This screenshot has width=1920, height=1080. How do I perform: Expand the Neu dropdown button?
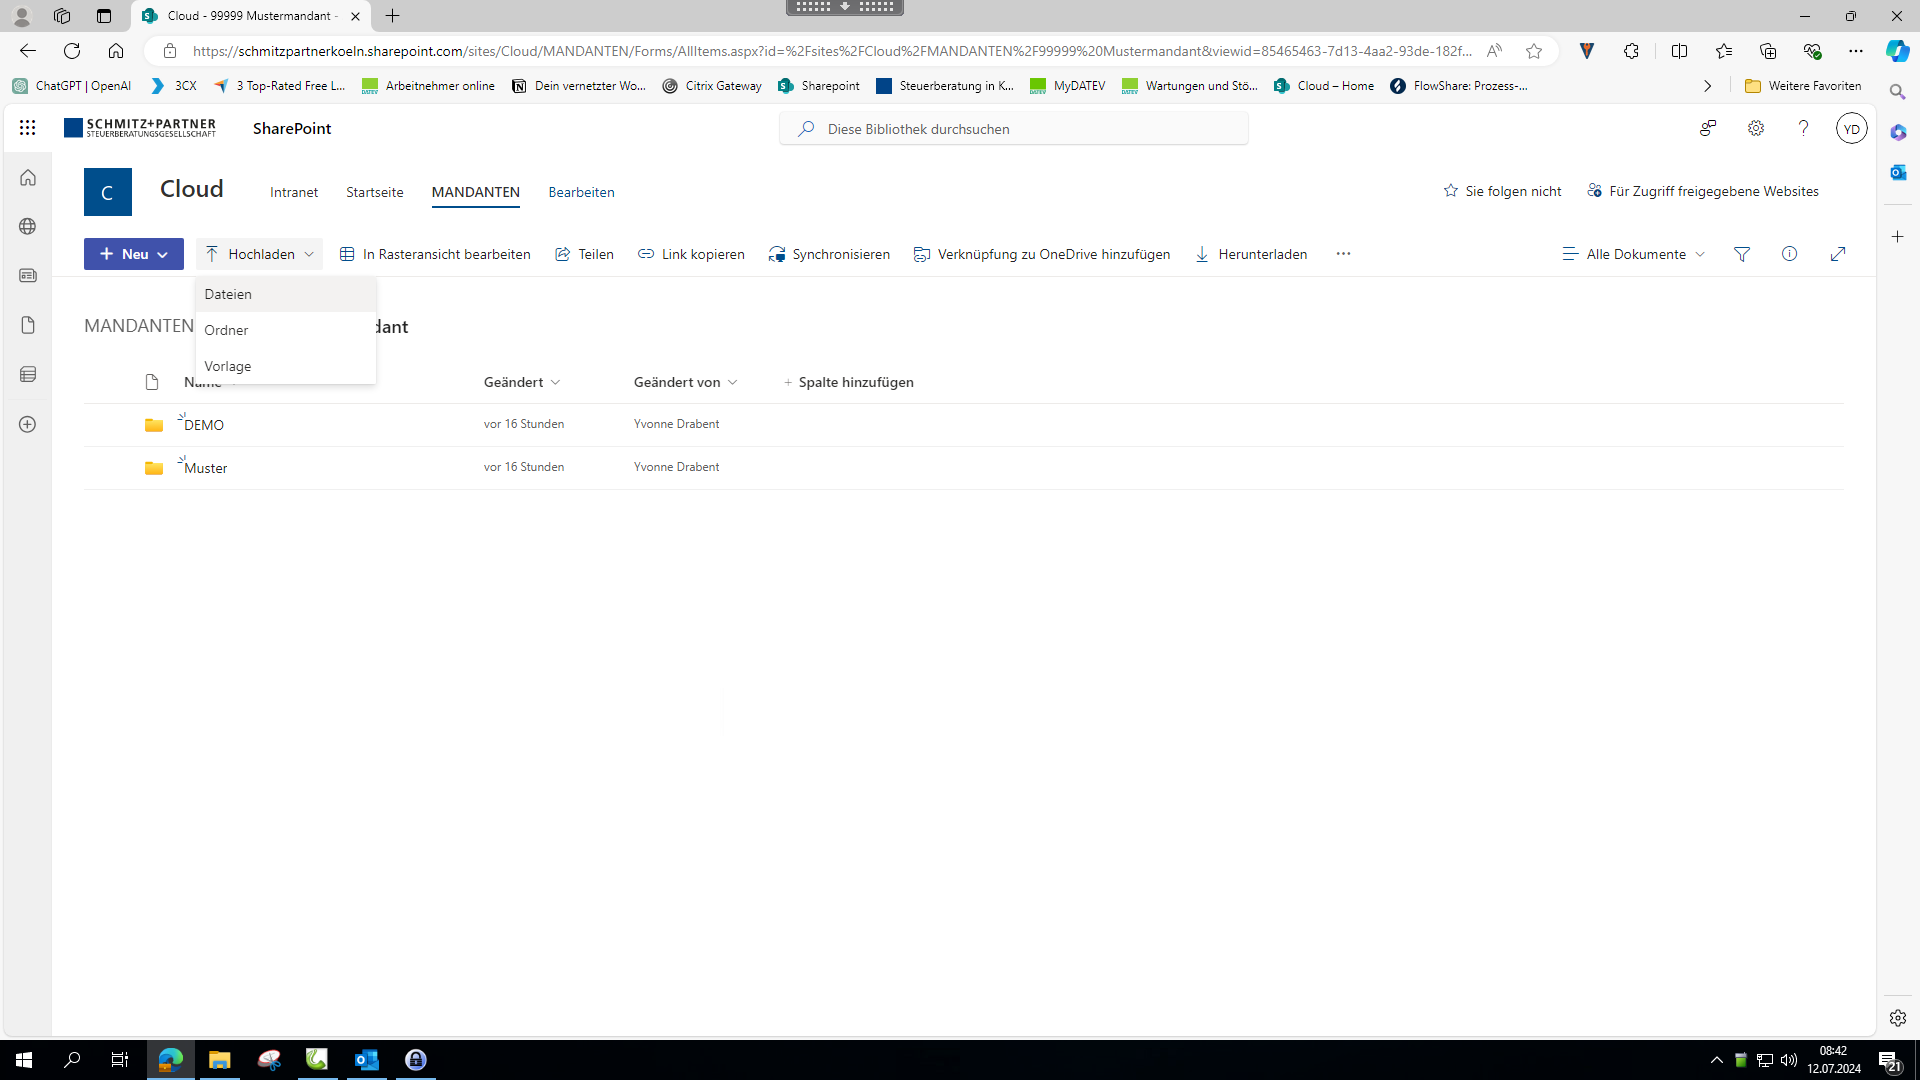point(134,254)
